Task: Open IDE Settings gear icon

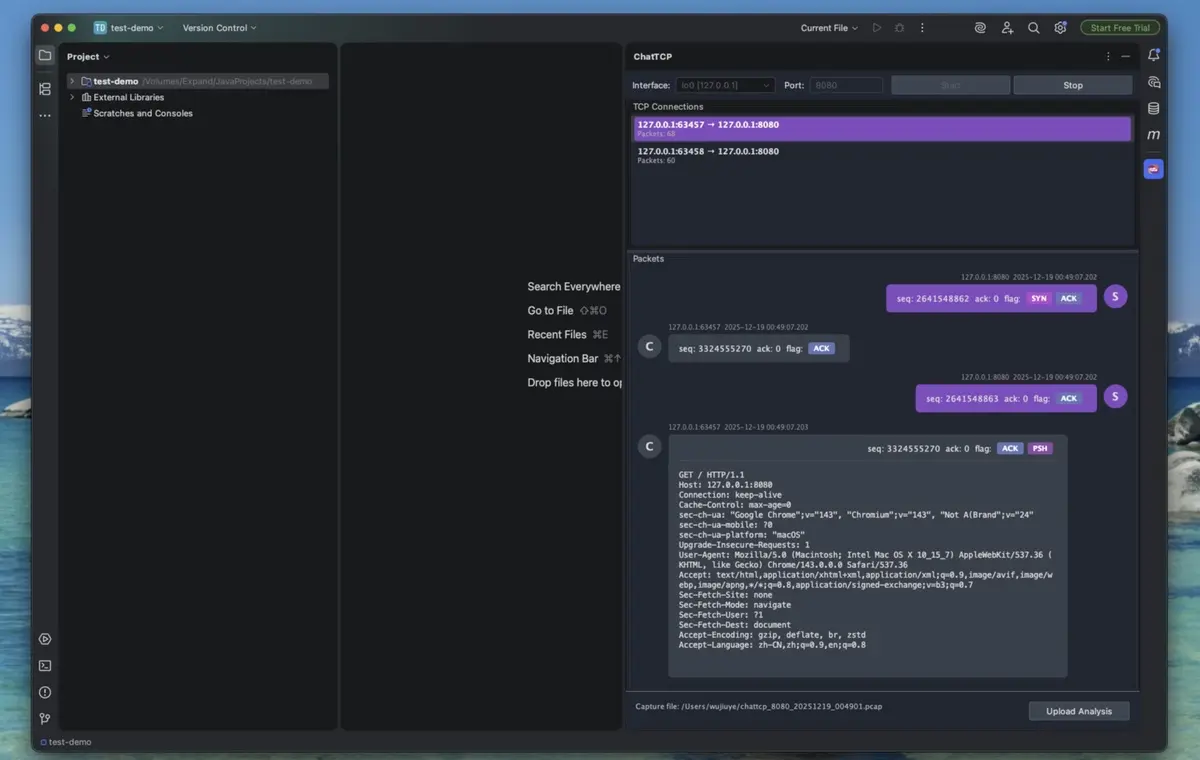Action: click(x=1059, y=27)
